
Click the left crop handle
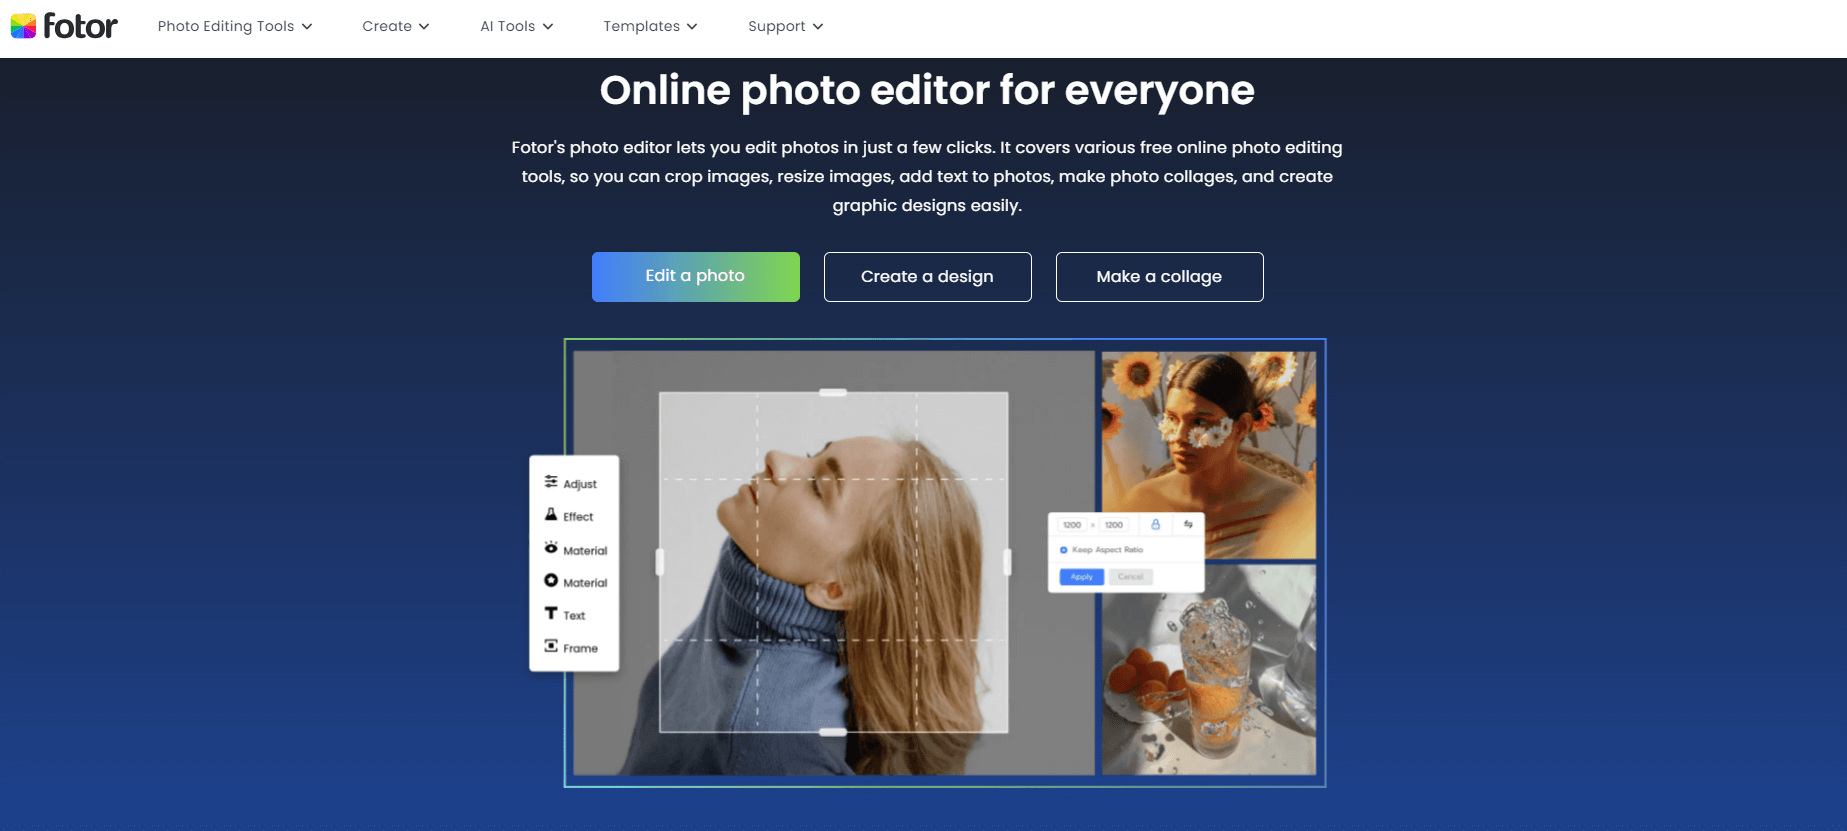659,562
